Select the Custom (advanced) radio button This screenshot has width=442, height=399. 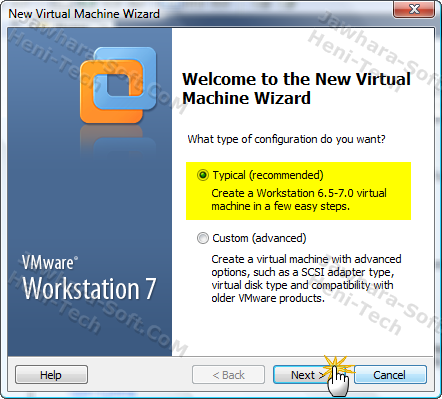pos(203,238)
